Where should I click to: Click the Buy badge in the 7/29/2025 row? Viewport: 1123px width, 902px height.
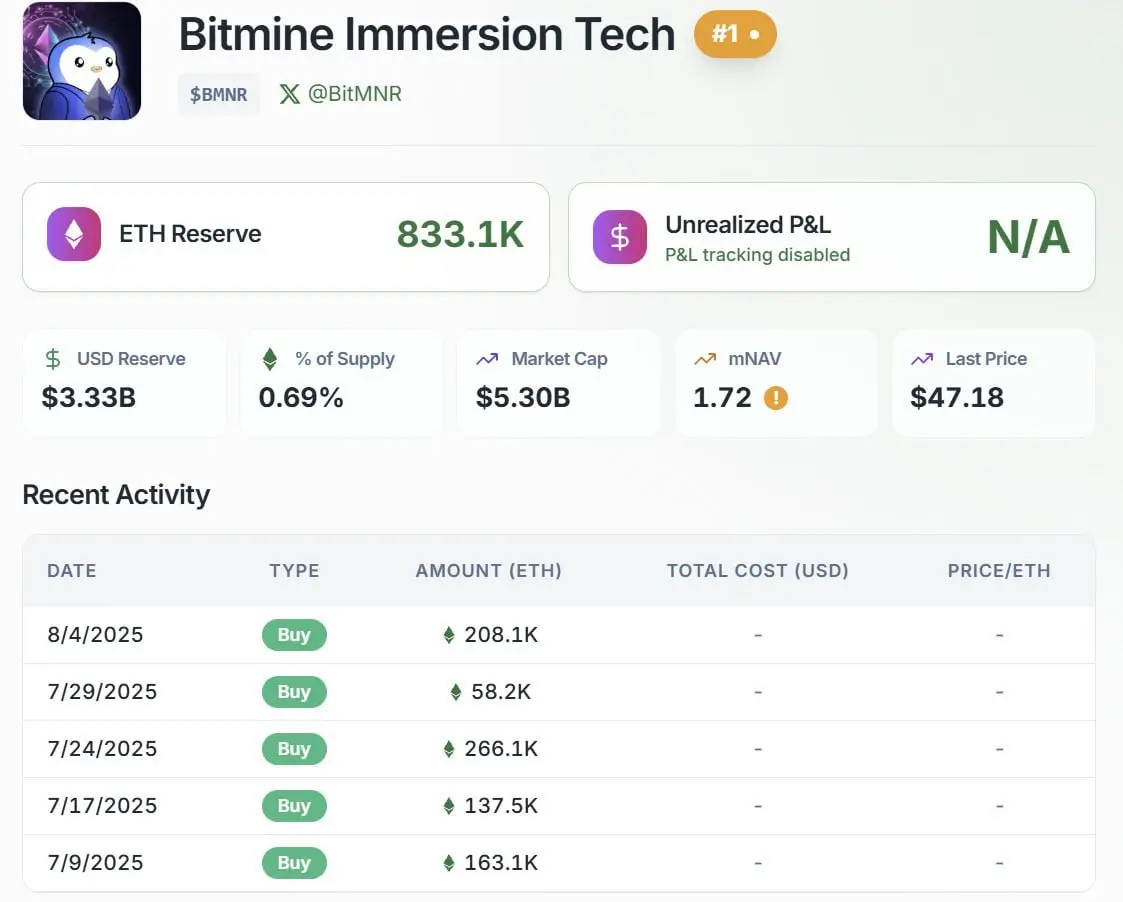[294, 691]
